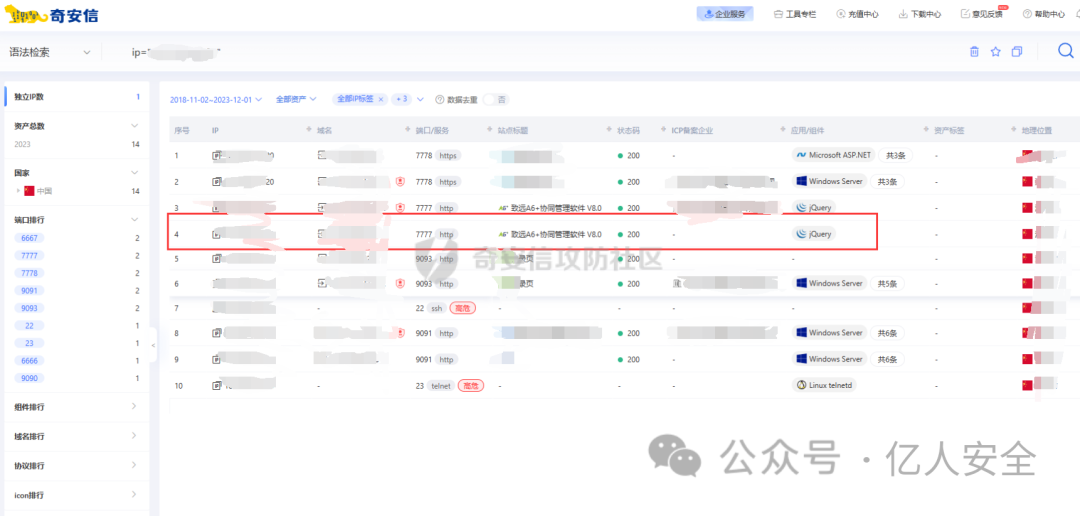Open 工具专栏 in the top bar
Image resolution: width=1080 pixels, height=516 pixels.
[x=794, y=14]
